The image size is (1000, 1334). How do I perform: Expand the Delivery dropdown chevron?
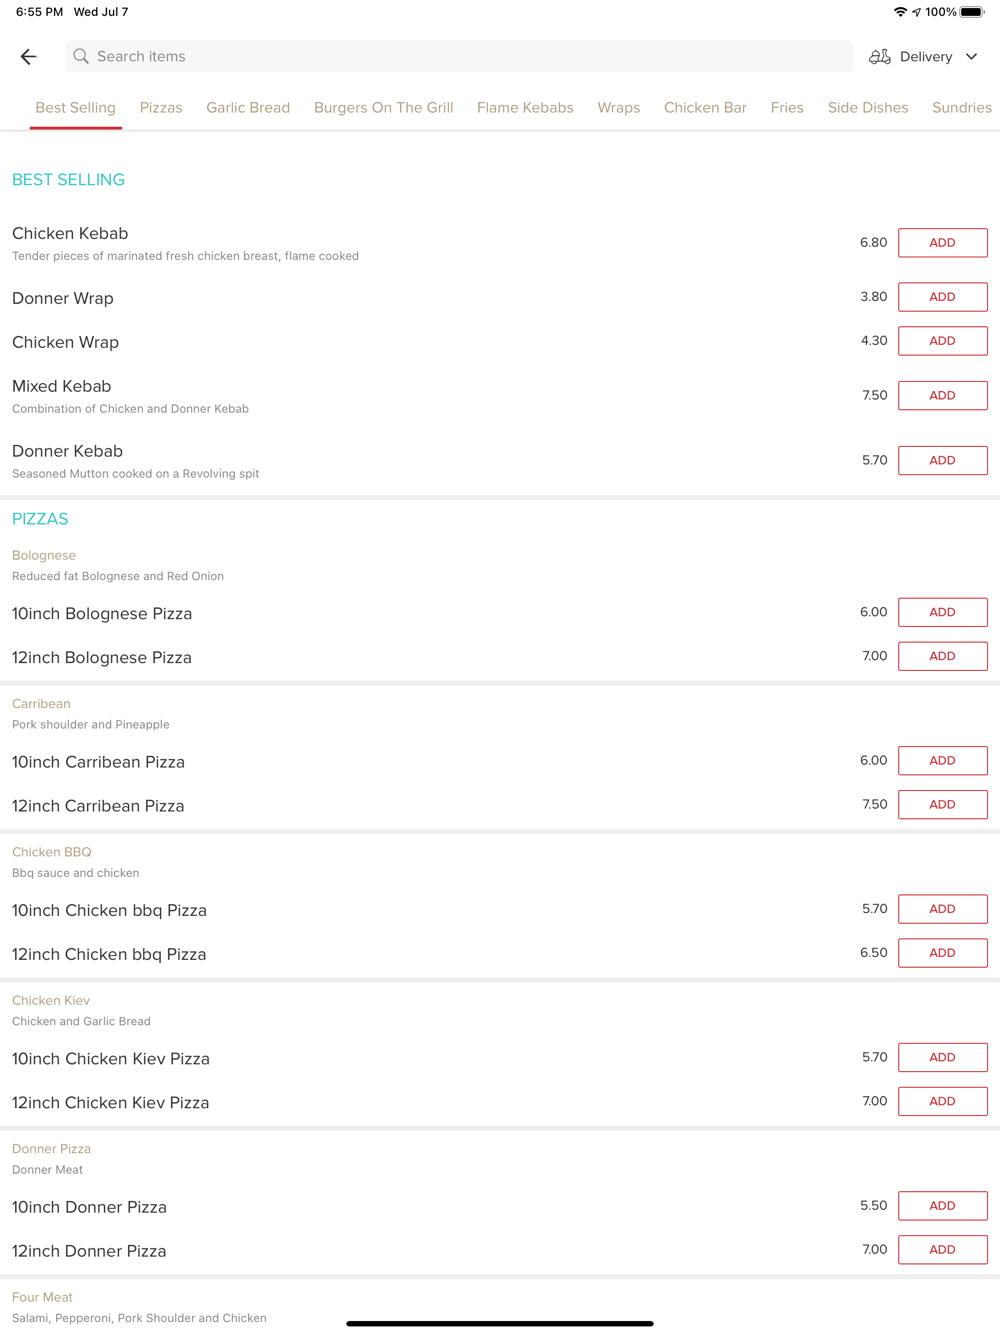(971, 57)
